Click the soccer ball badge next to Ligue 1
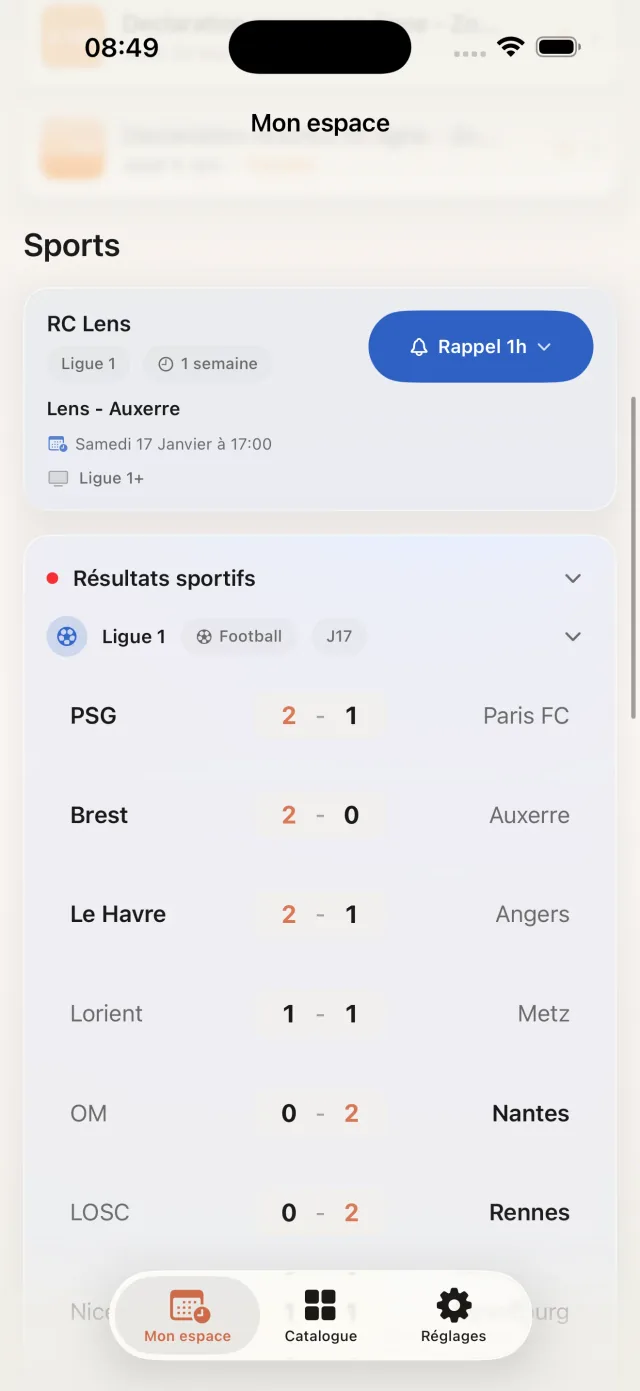This screenshot has height=1391, width=640. tap(66, 636)
